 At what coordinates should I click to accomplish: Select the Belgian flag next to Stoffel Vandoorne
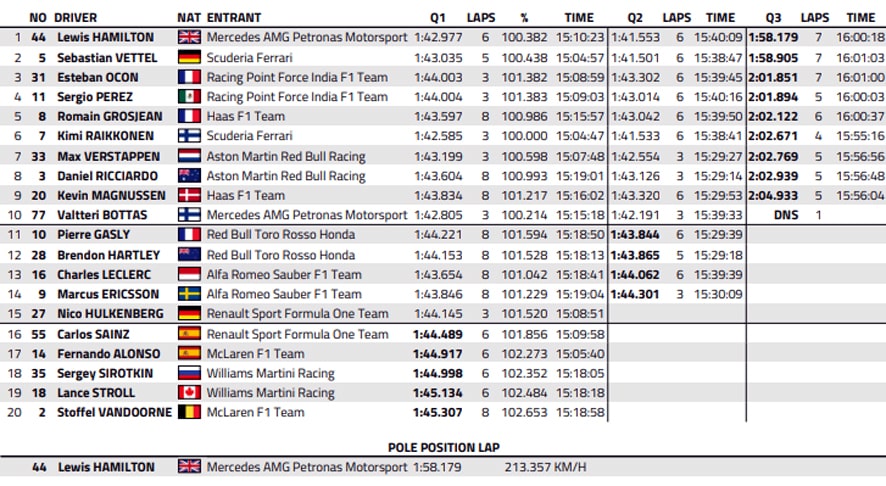coord(189,412)
